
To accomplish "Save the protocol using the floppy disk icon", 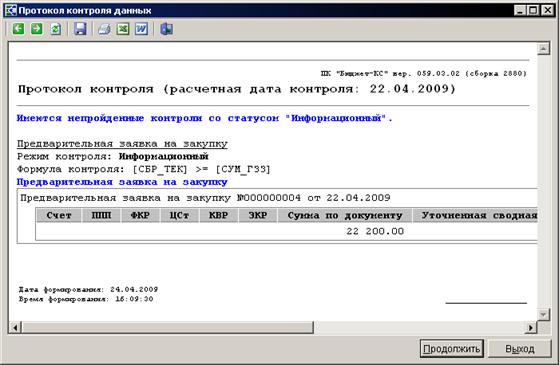I will [81, 29].
